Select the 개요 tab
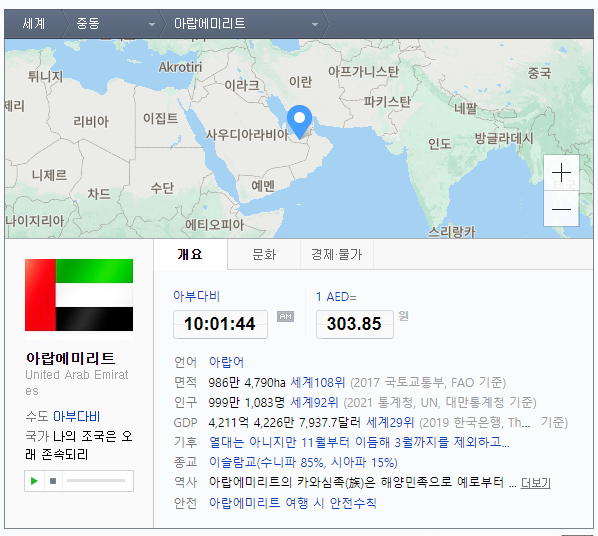Screen dimensions: 598x536 [x=190, y=254]
